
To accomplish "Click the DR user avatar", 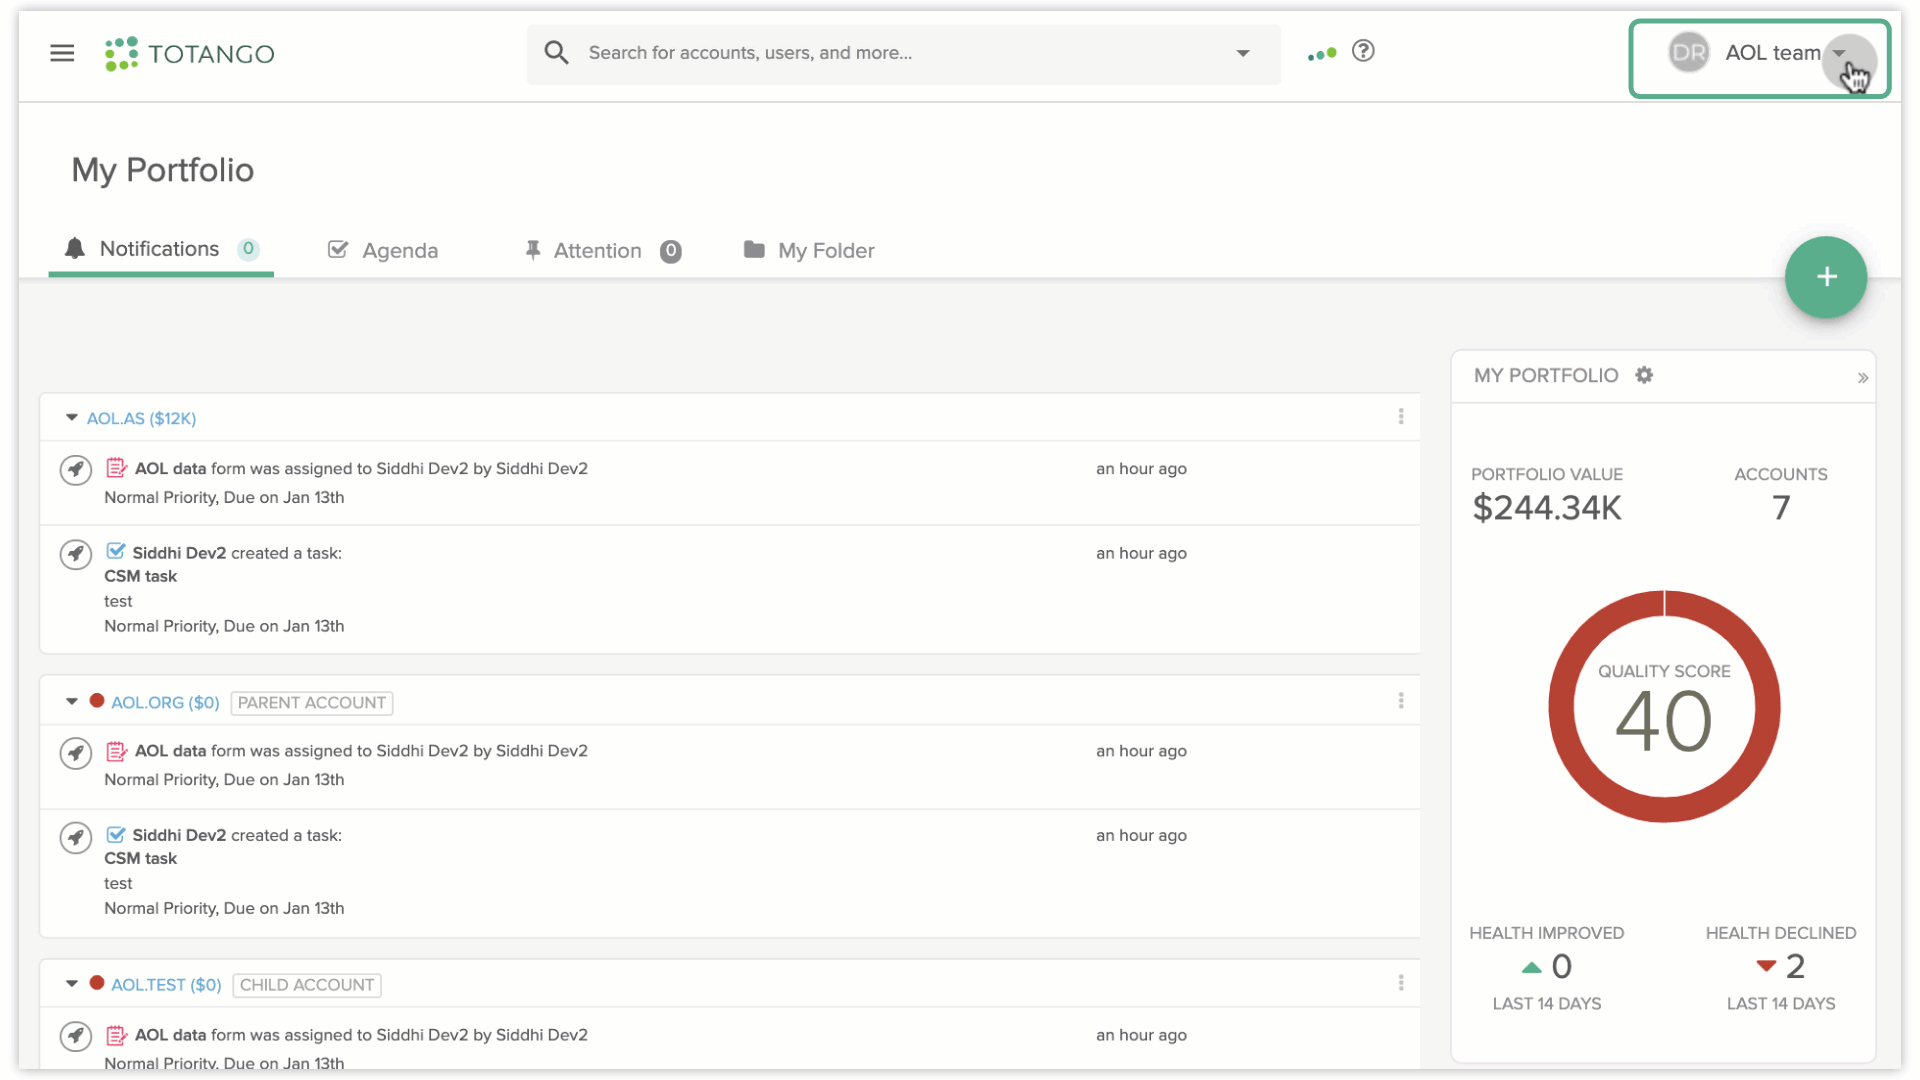I will click(1689, 53).
